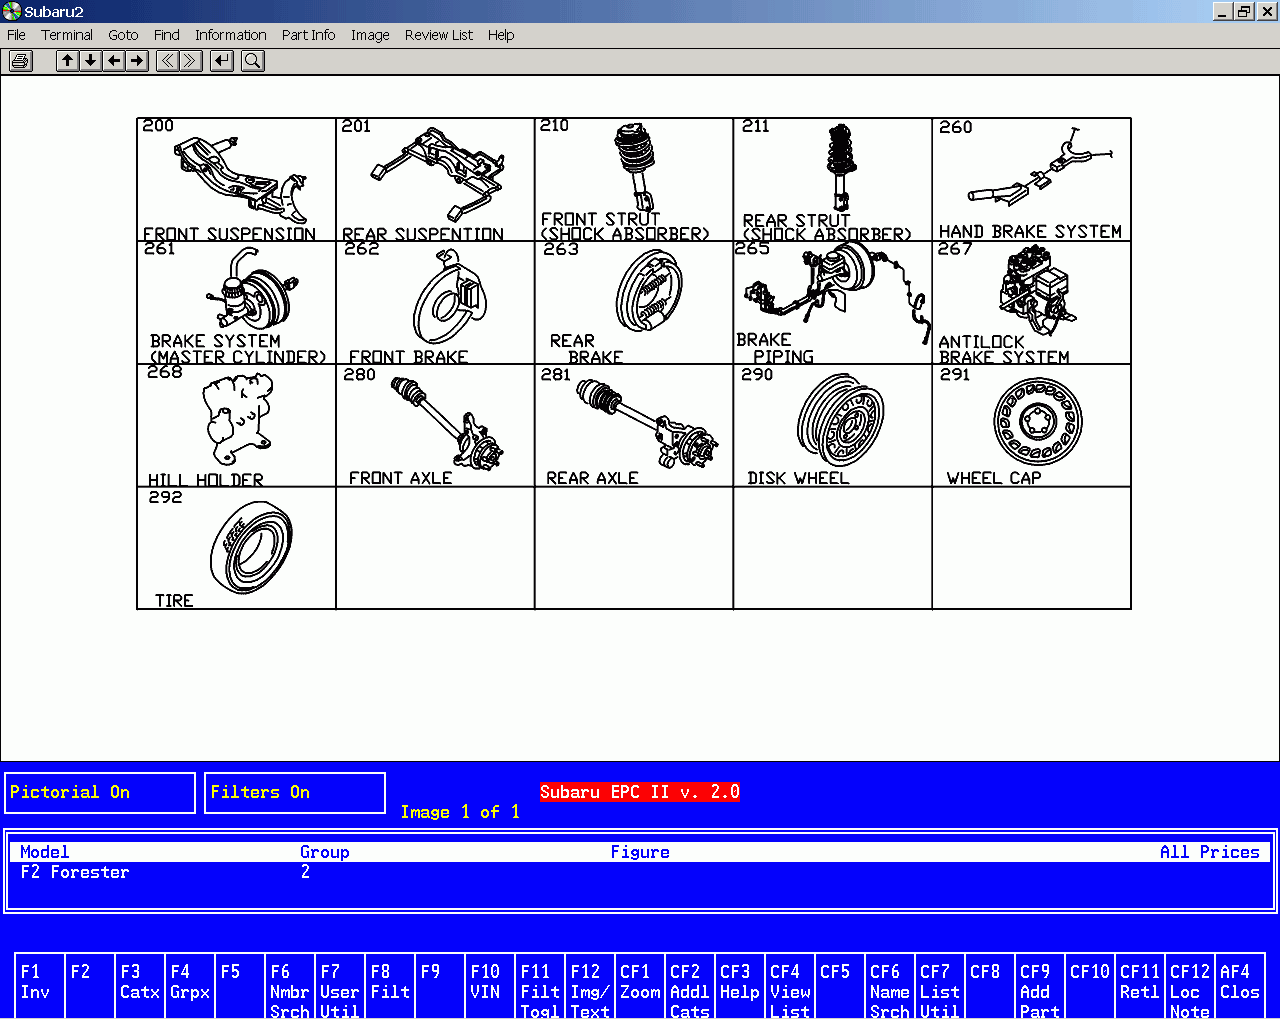Screen dimensions: 1280x1019
Task: Click the double left chevron button
Action: pyautogui.click(x=167, y=61)
